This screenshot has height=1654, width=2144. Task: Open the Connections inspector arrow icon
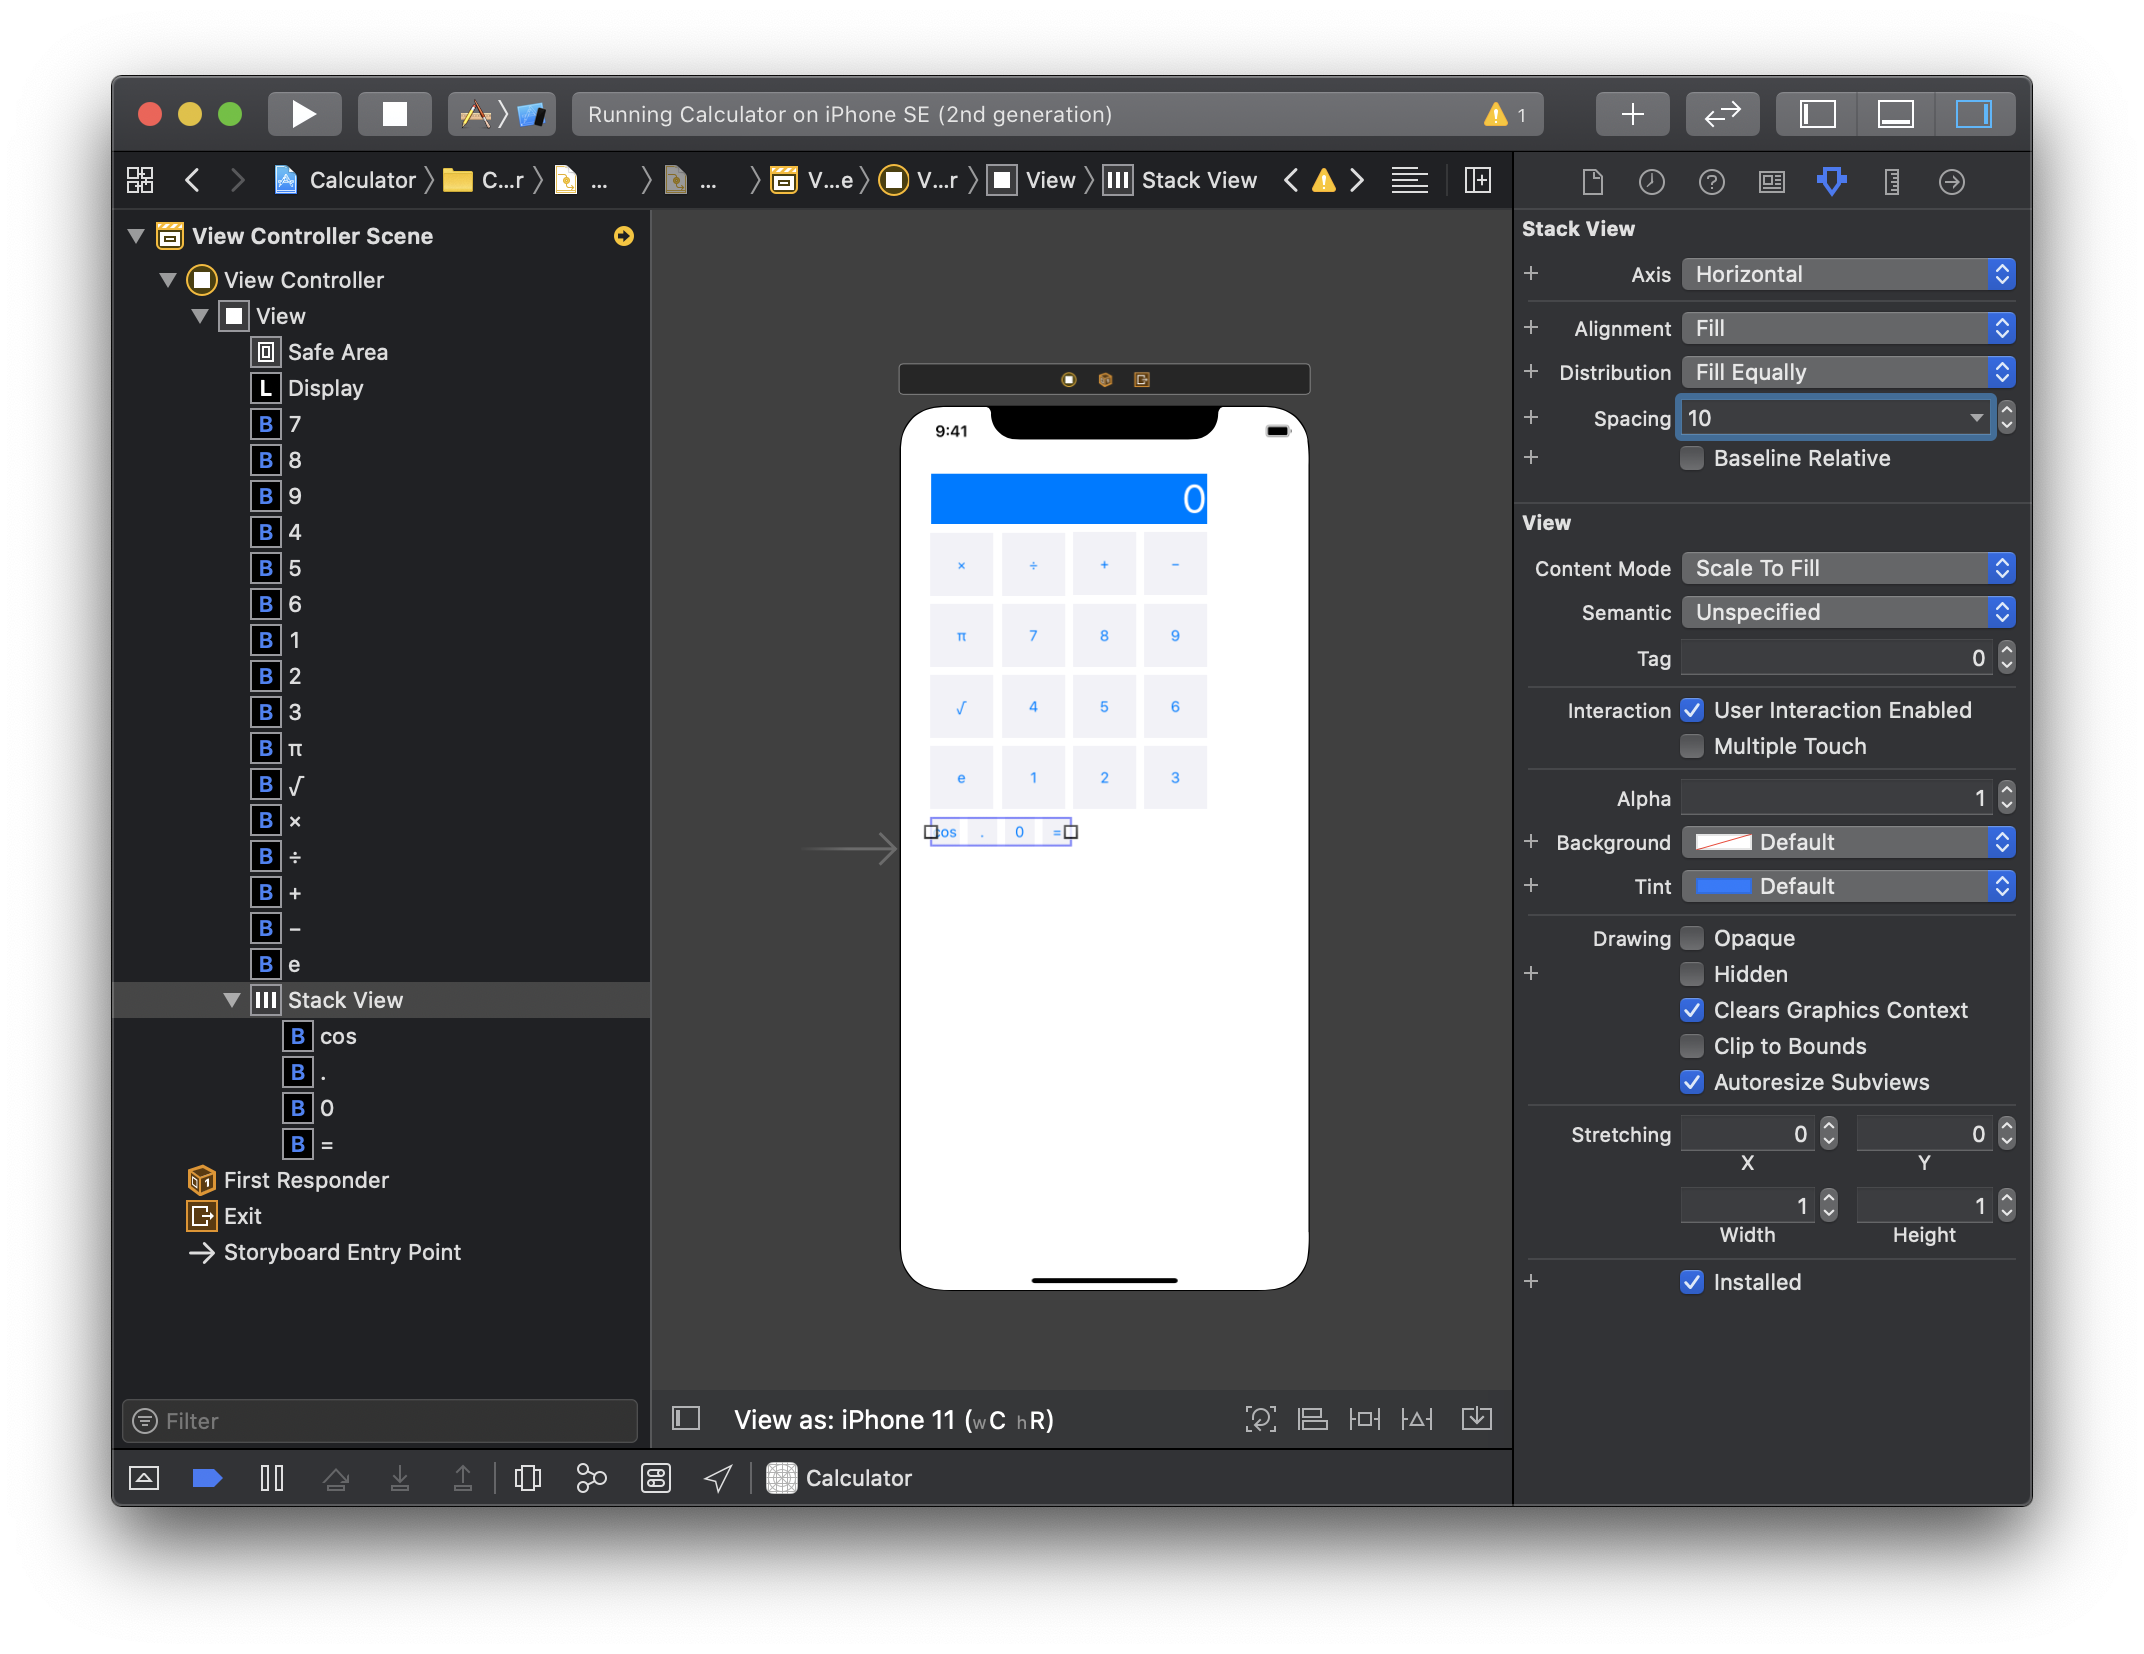click(x=1951, y=182)
